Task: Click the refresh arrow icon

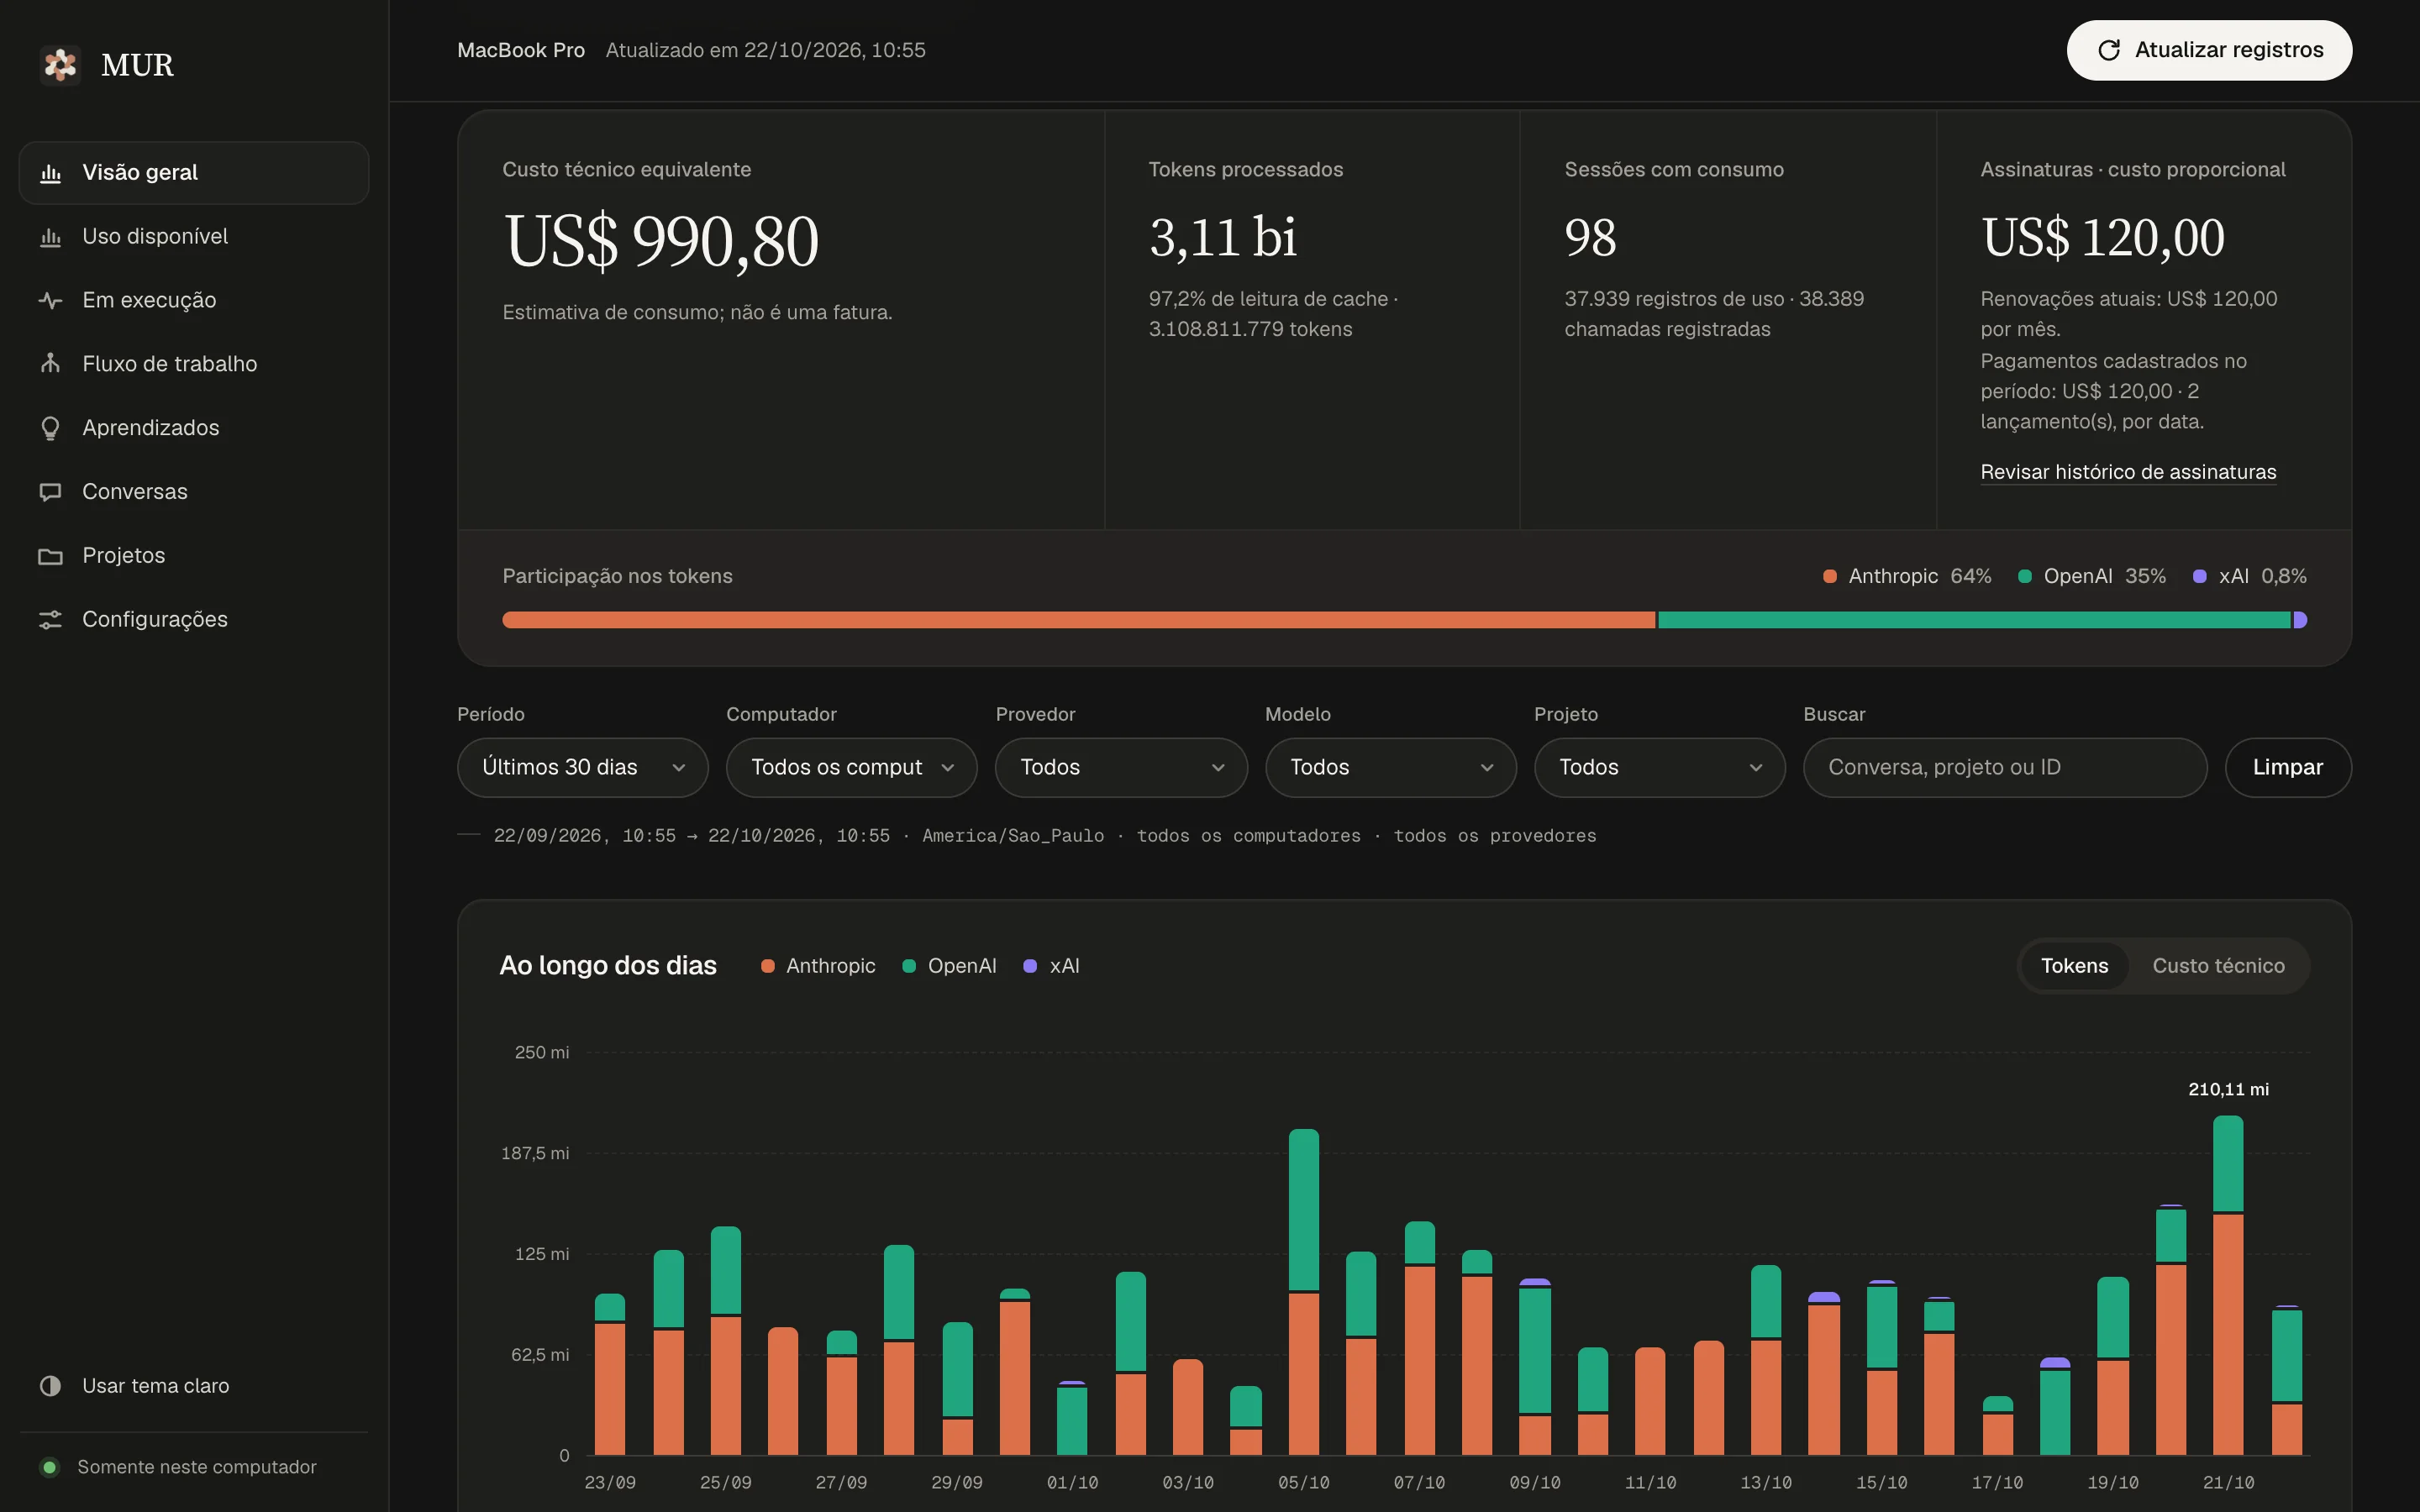Action: 2109,50
